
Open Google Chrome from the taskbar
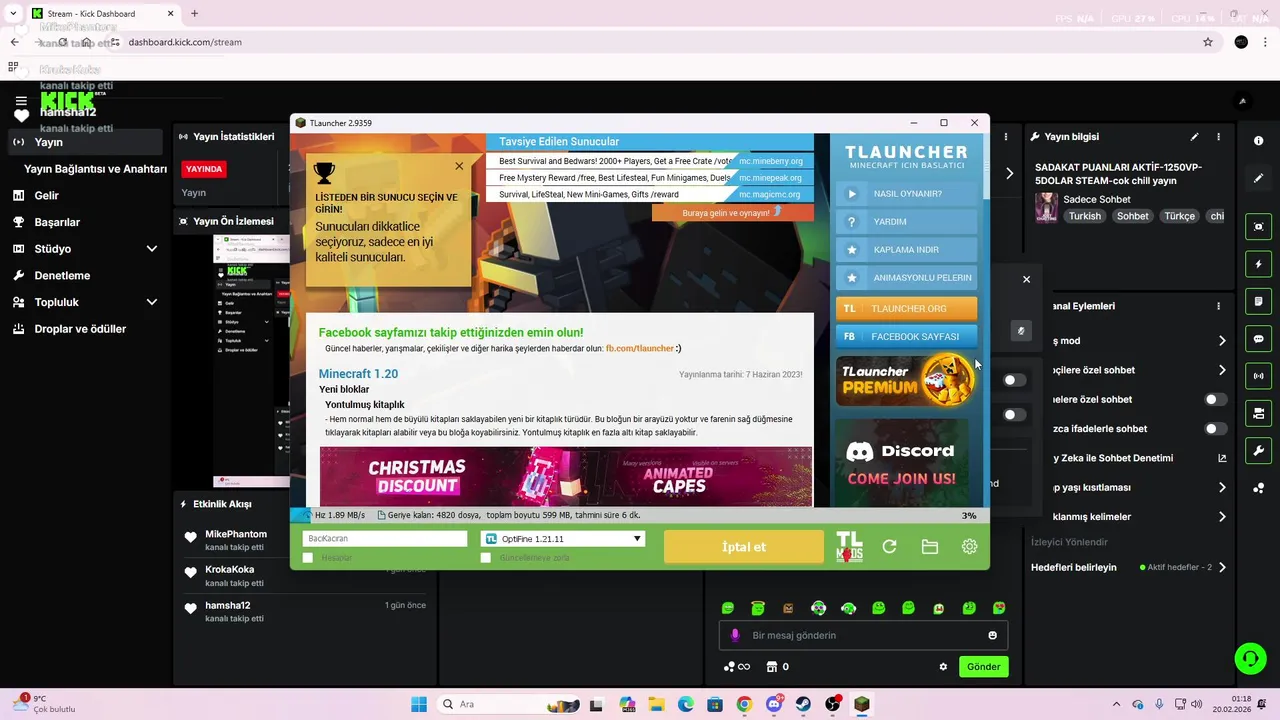click(744, 704)
